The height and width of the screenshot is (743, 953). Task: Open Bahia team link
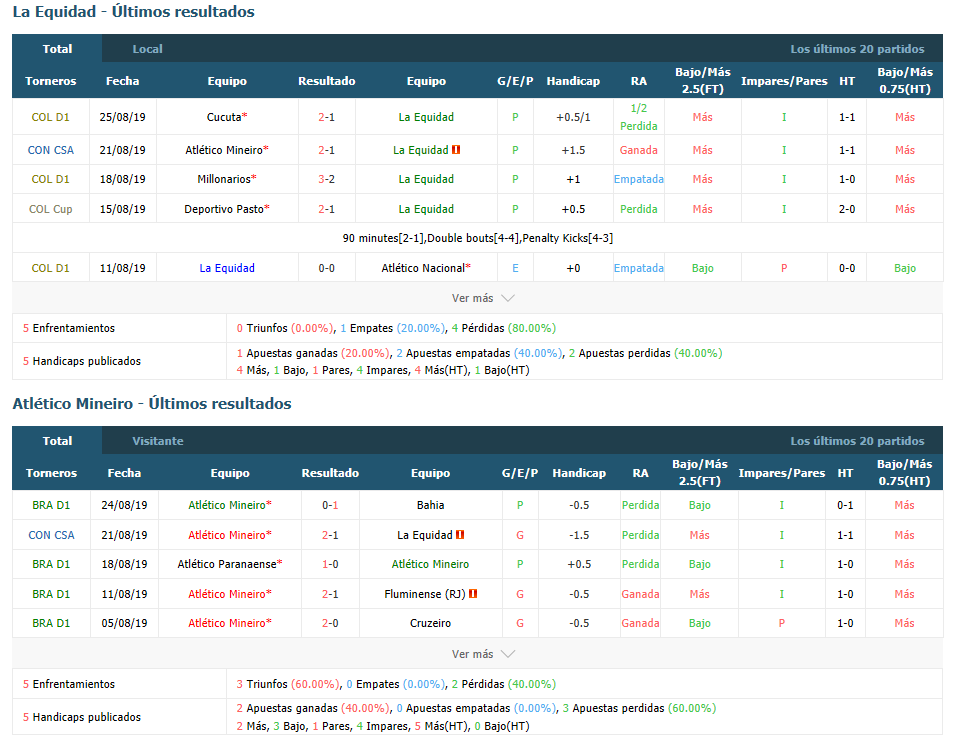point(430,505)
